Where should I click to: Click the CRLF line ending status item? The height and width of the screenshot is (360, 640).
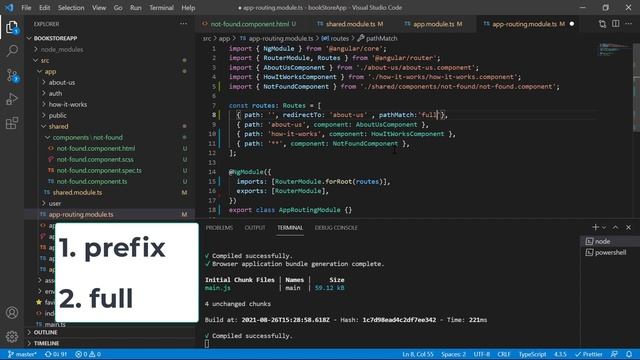pyautogui.click(x=504, y=354)
